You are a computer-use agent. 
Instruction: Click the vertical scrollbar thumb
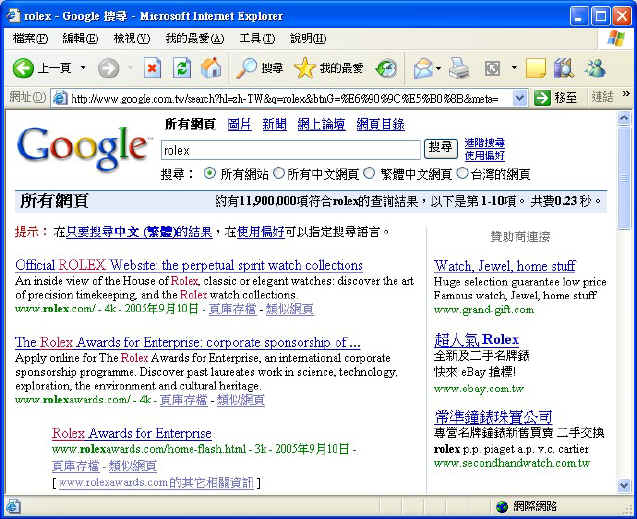pos(624,178)
